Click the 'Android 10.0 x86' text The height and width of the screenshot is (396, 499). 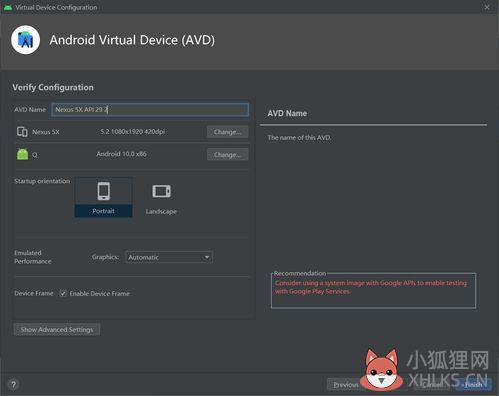[121, 154]
